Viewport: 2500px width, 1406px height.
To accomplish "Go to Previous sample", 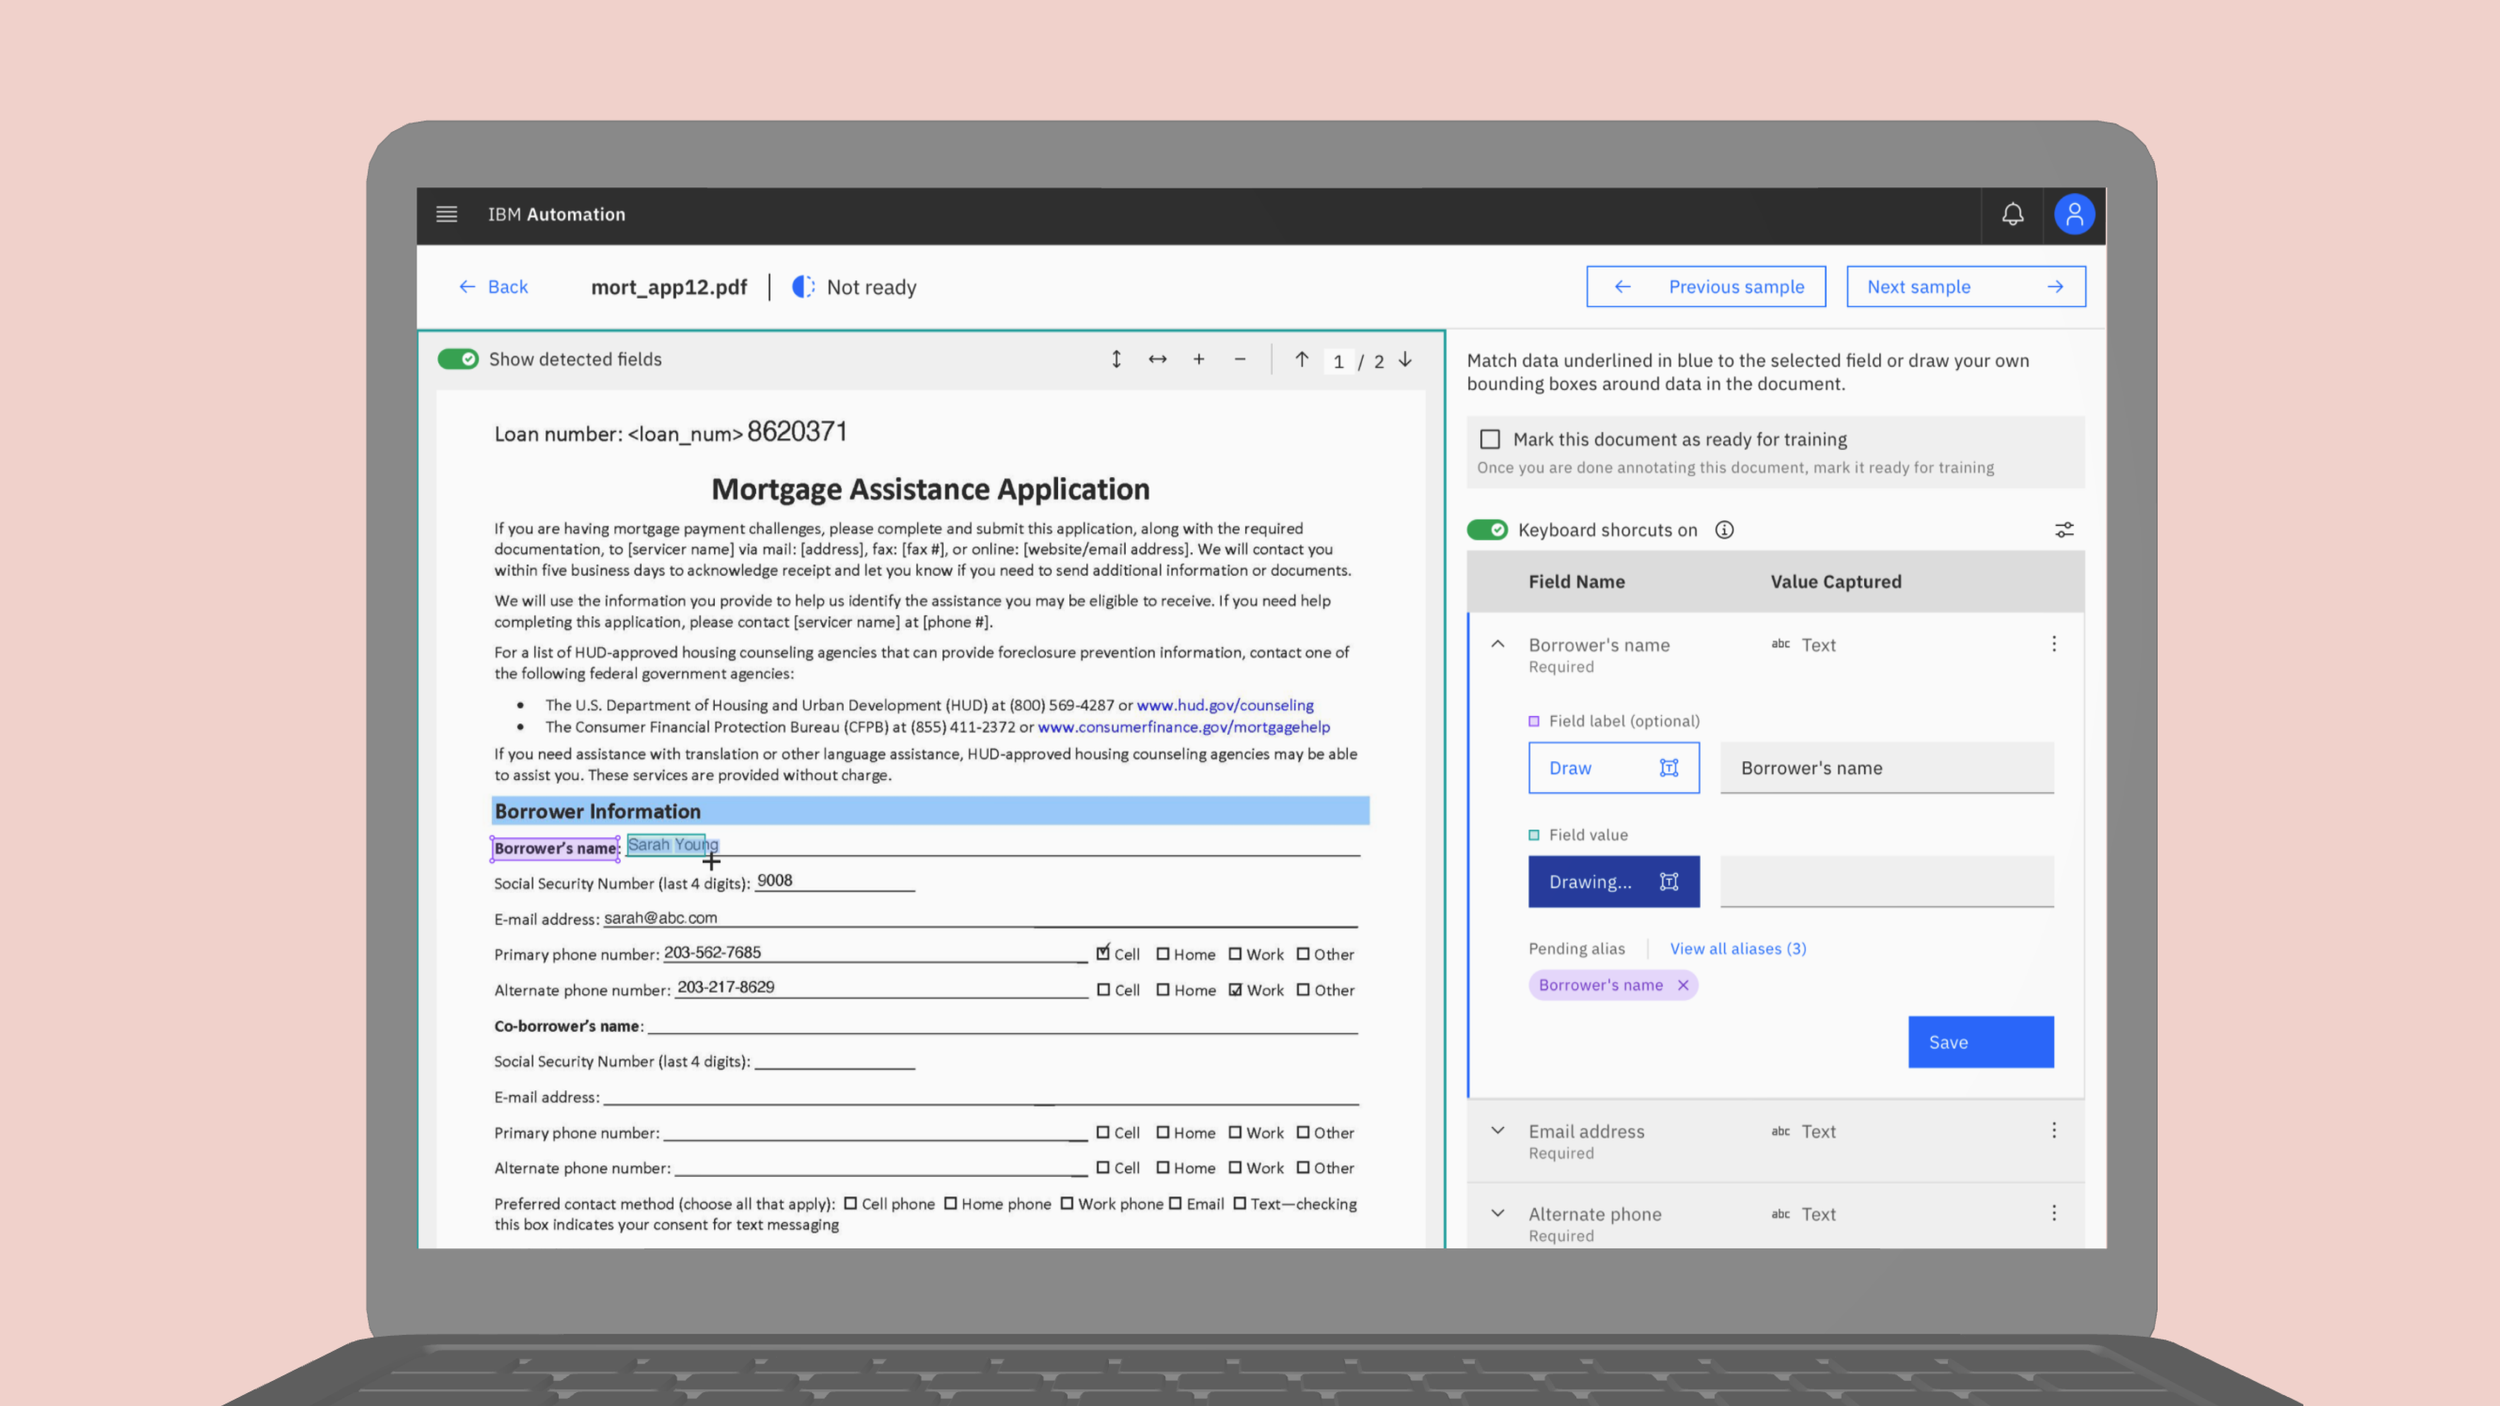I will pos(1706,287).
